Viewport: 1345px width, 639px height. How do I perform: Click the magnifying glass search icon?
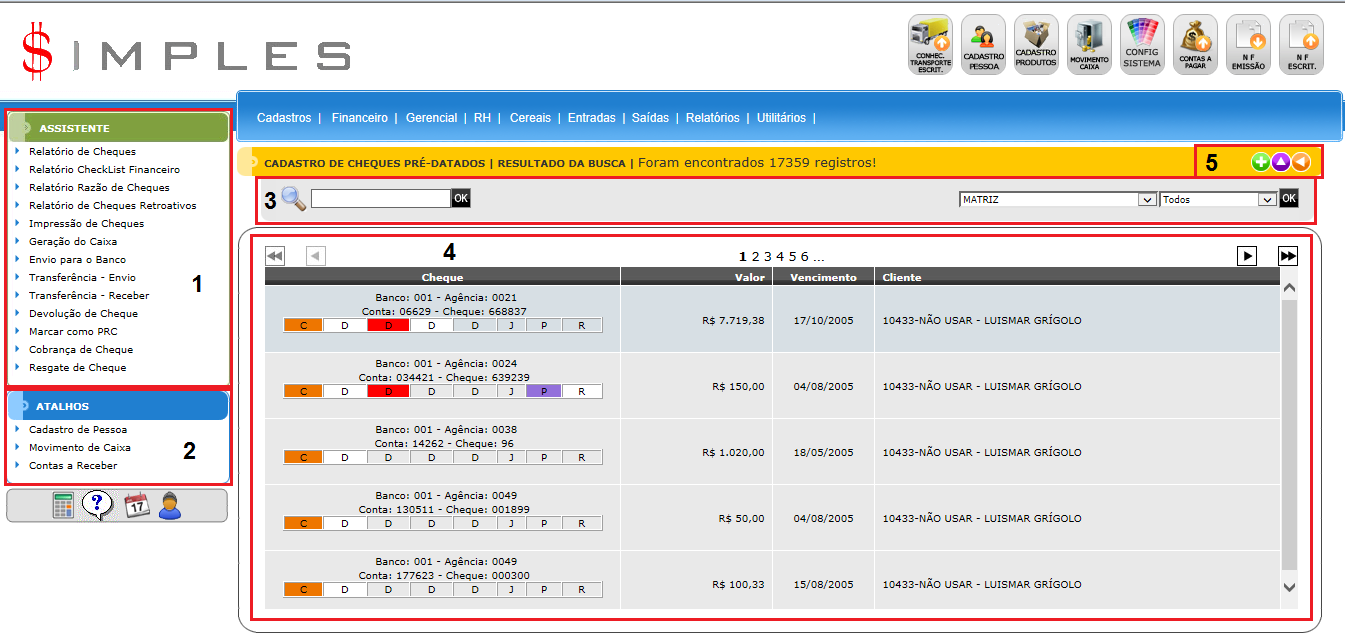(293, 198)
